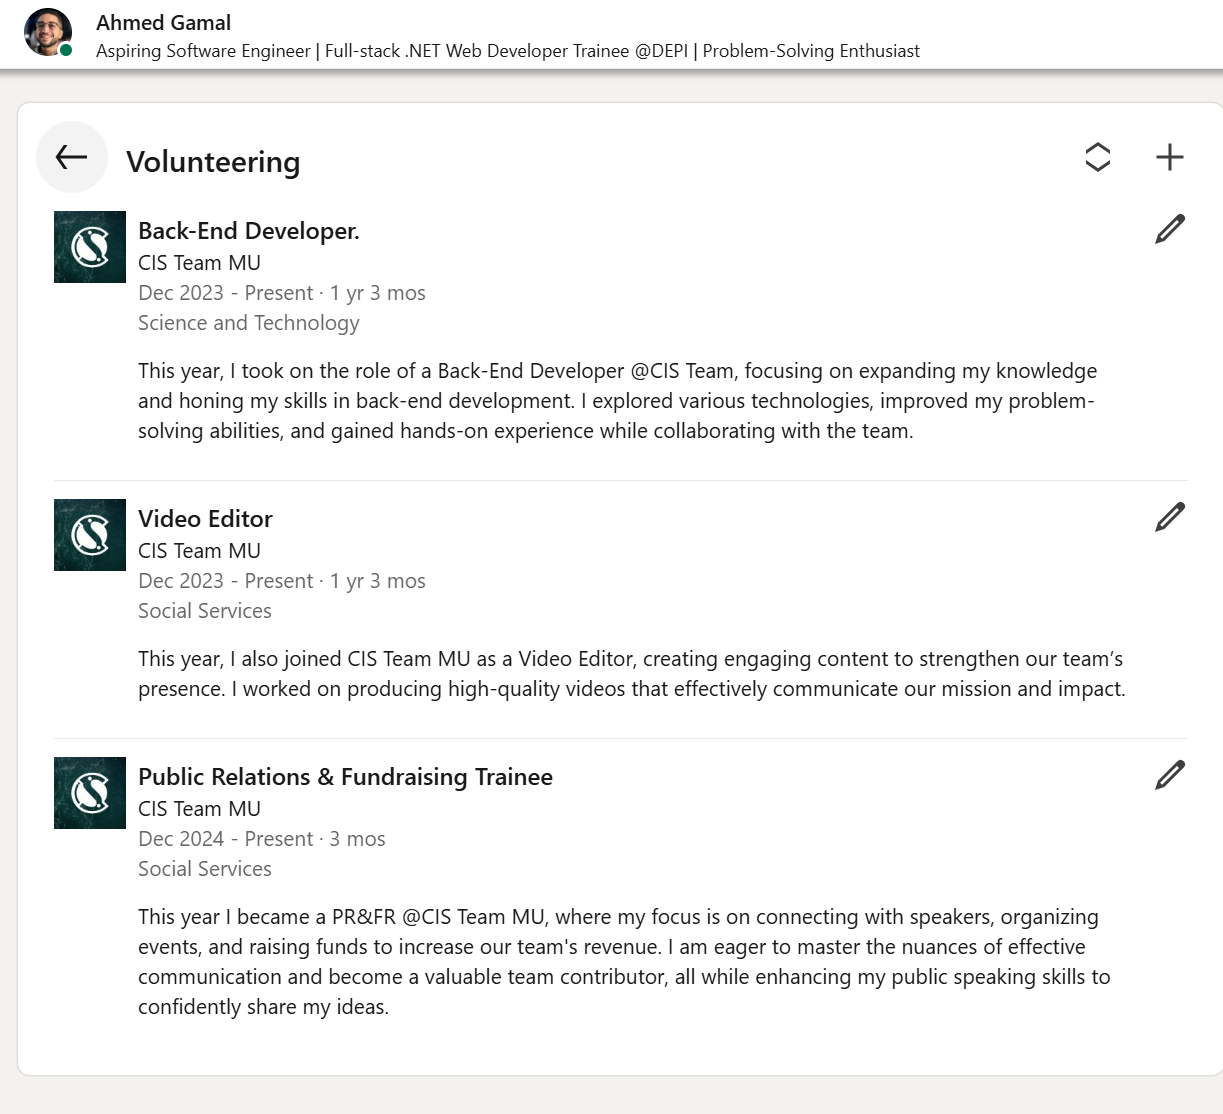This screenshot has width=1223, height=1114.
Task: Click Social Services under Video Editor
Action: point(204,611)
